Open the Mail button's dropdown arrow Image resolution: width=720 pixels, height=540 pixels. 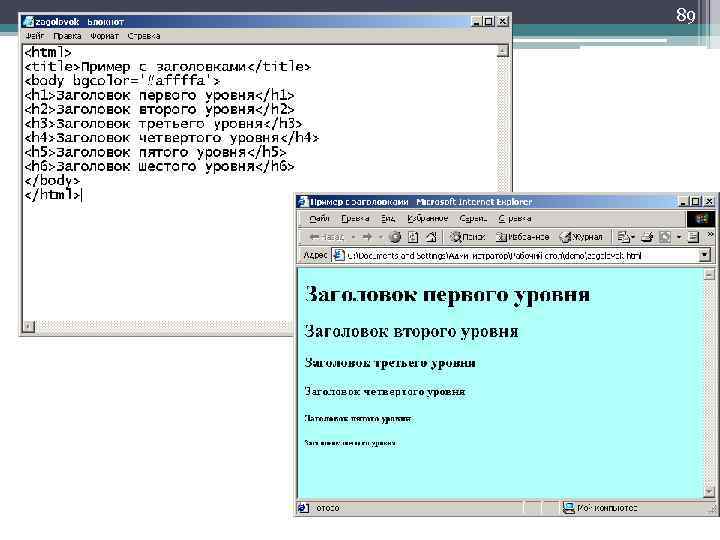pos(633,237)
